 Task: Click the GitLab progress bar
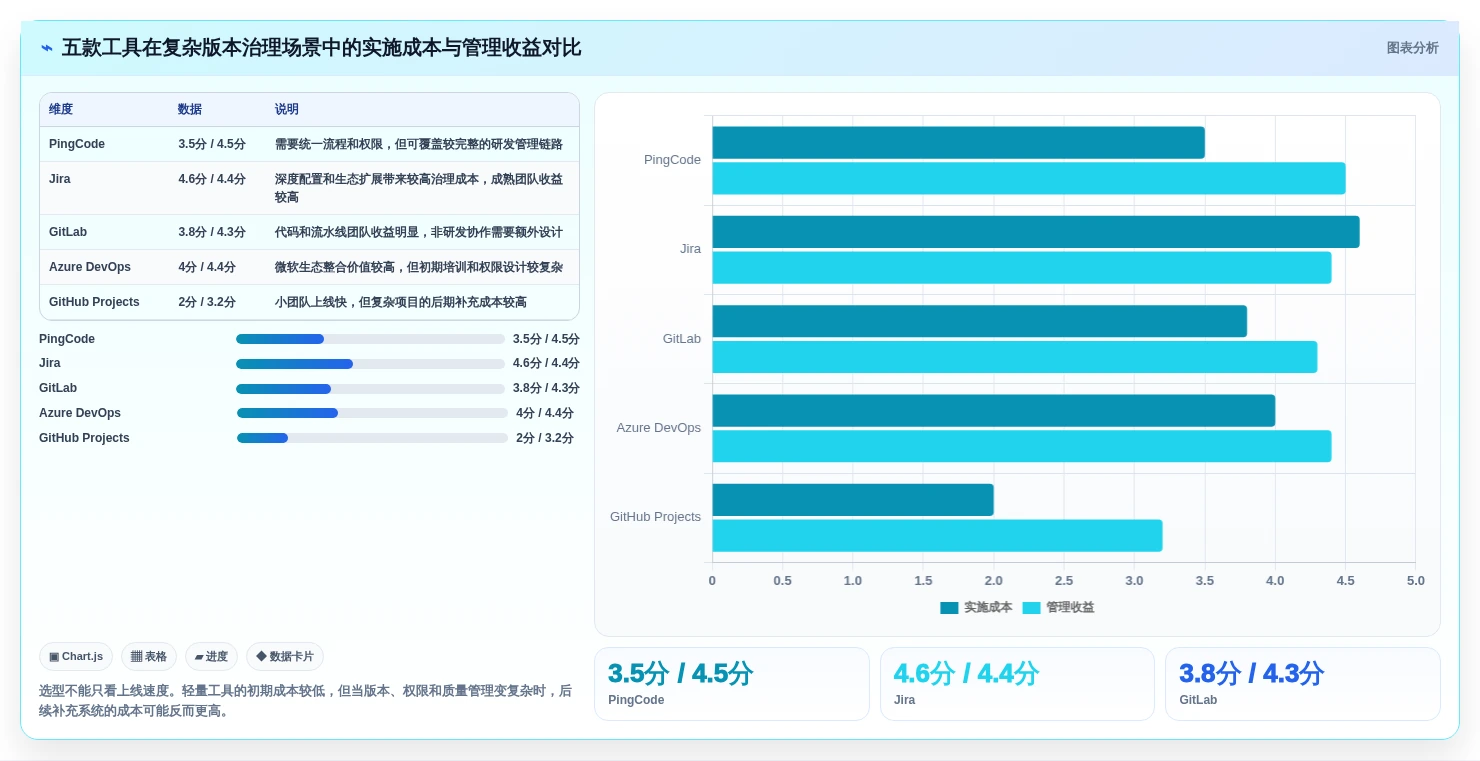(370, 388)
